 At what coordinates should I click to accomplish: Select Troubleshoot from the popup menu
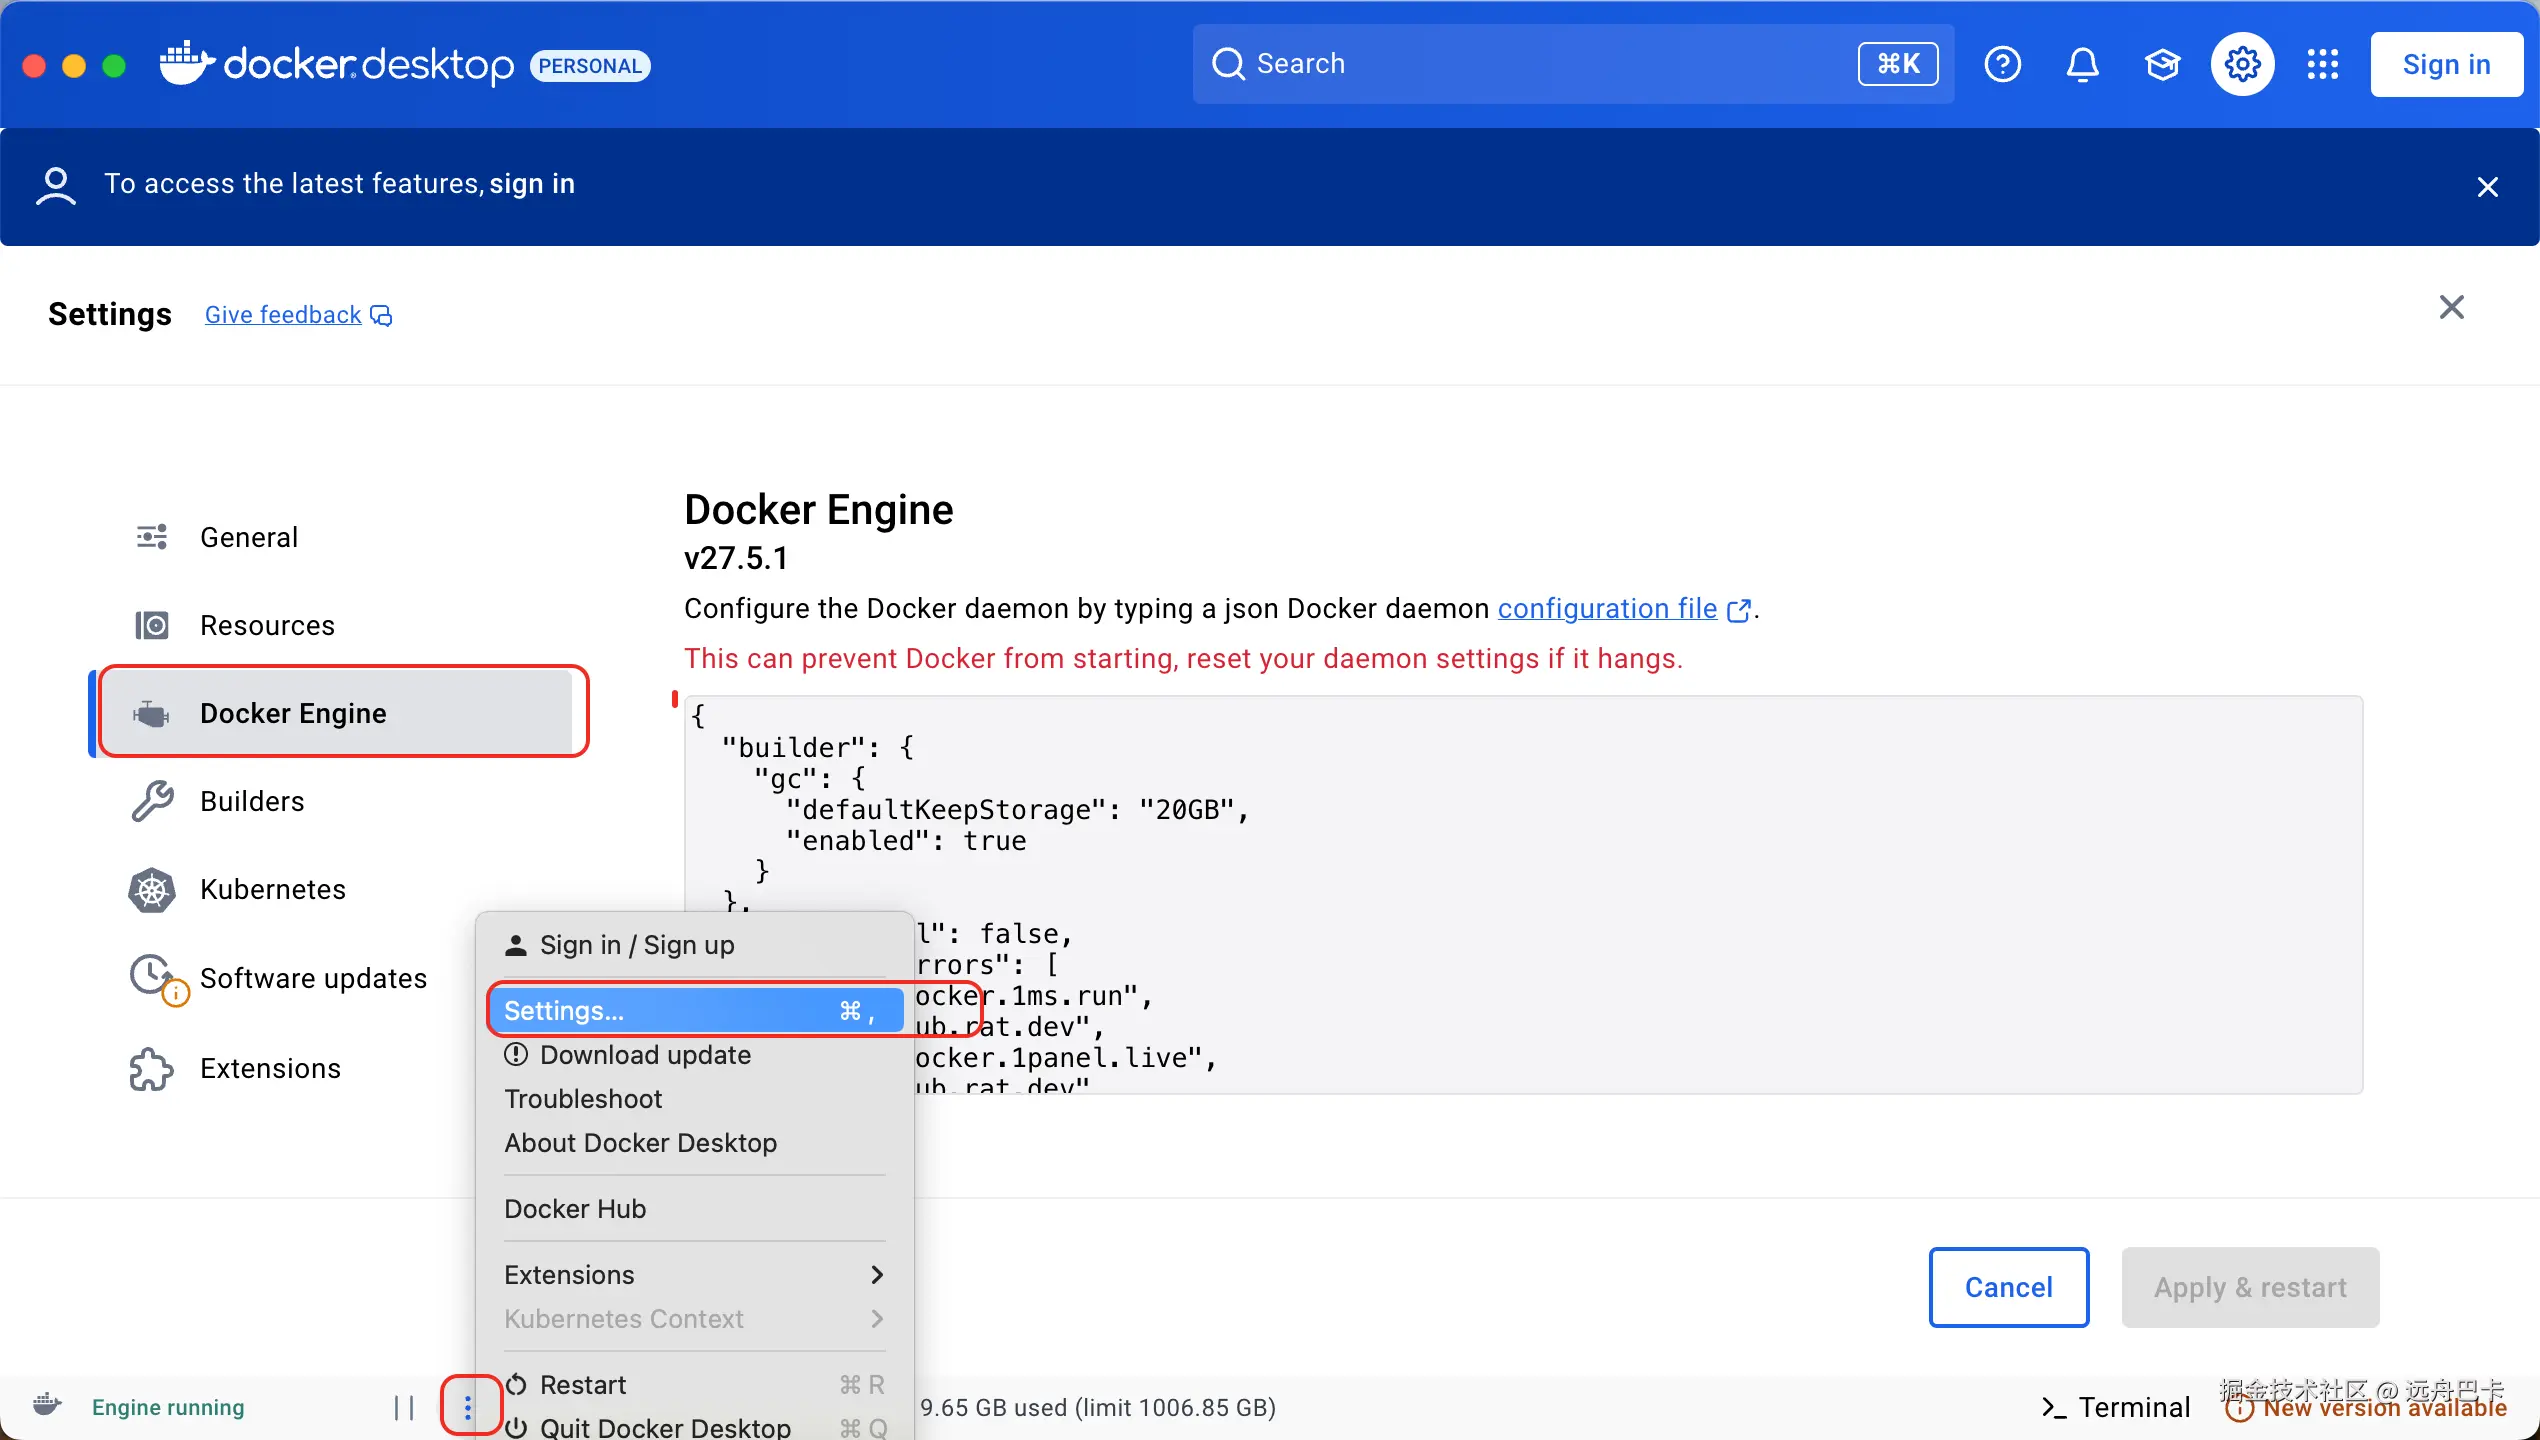point(583,1098)
